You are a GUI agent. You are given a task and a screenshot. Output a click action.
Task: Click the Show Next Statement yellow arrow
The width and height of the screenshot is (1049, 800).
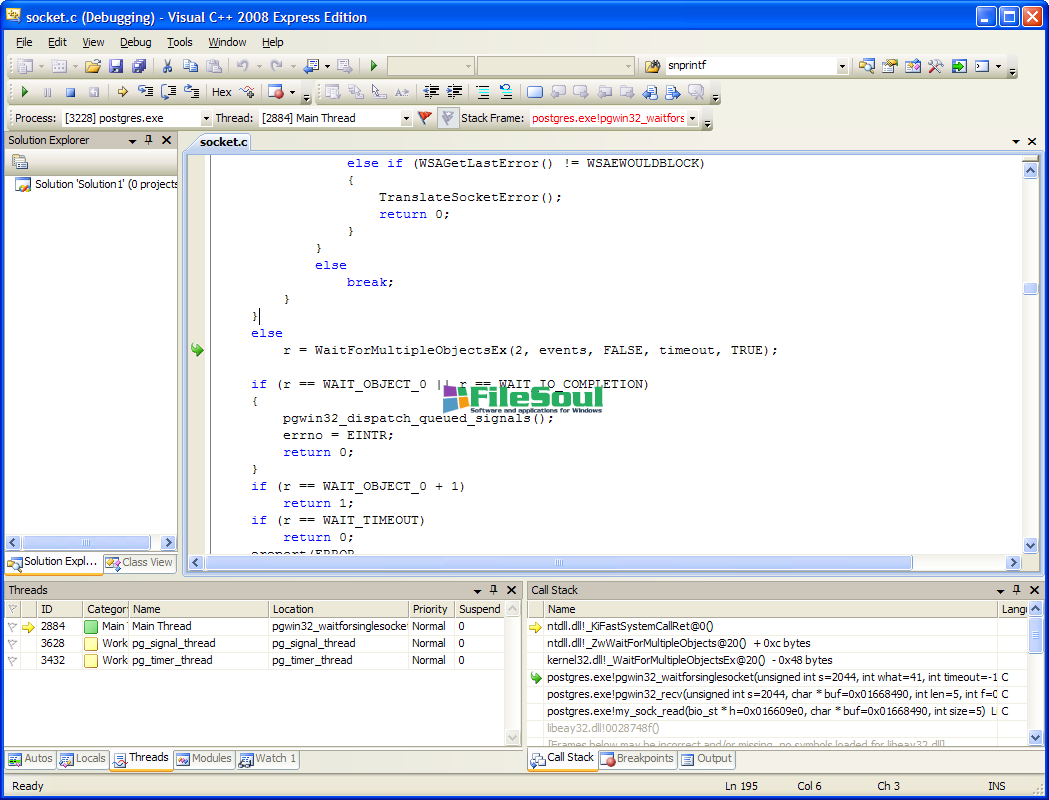pyautogui.click(x=123, y=92)
